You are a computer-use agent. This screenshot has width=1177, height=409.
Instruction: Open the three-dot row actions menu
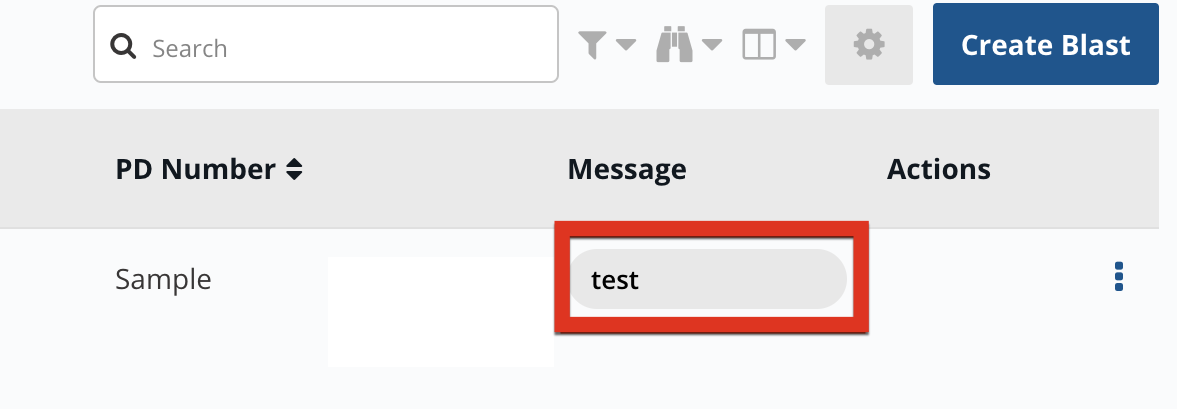[1119, 277]
